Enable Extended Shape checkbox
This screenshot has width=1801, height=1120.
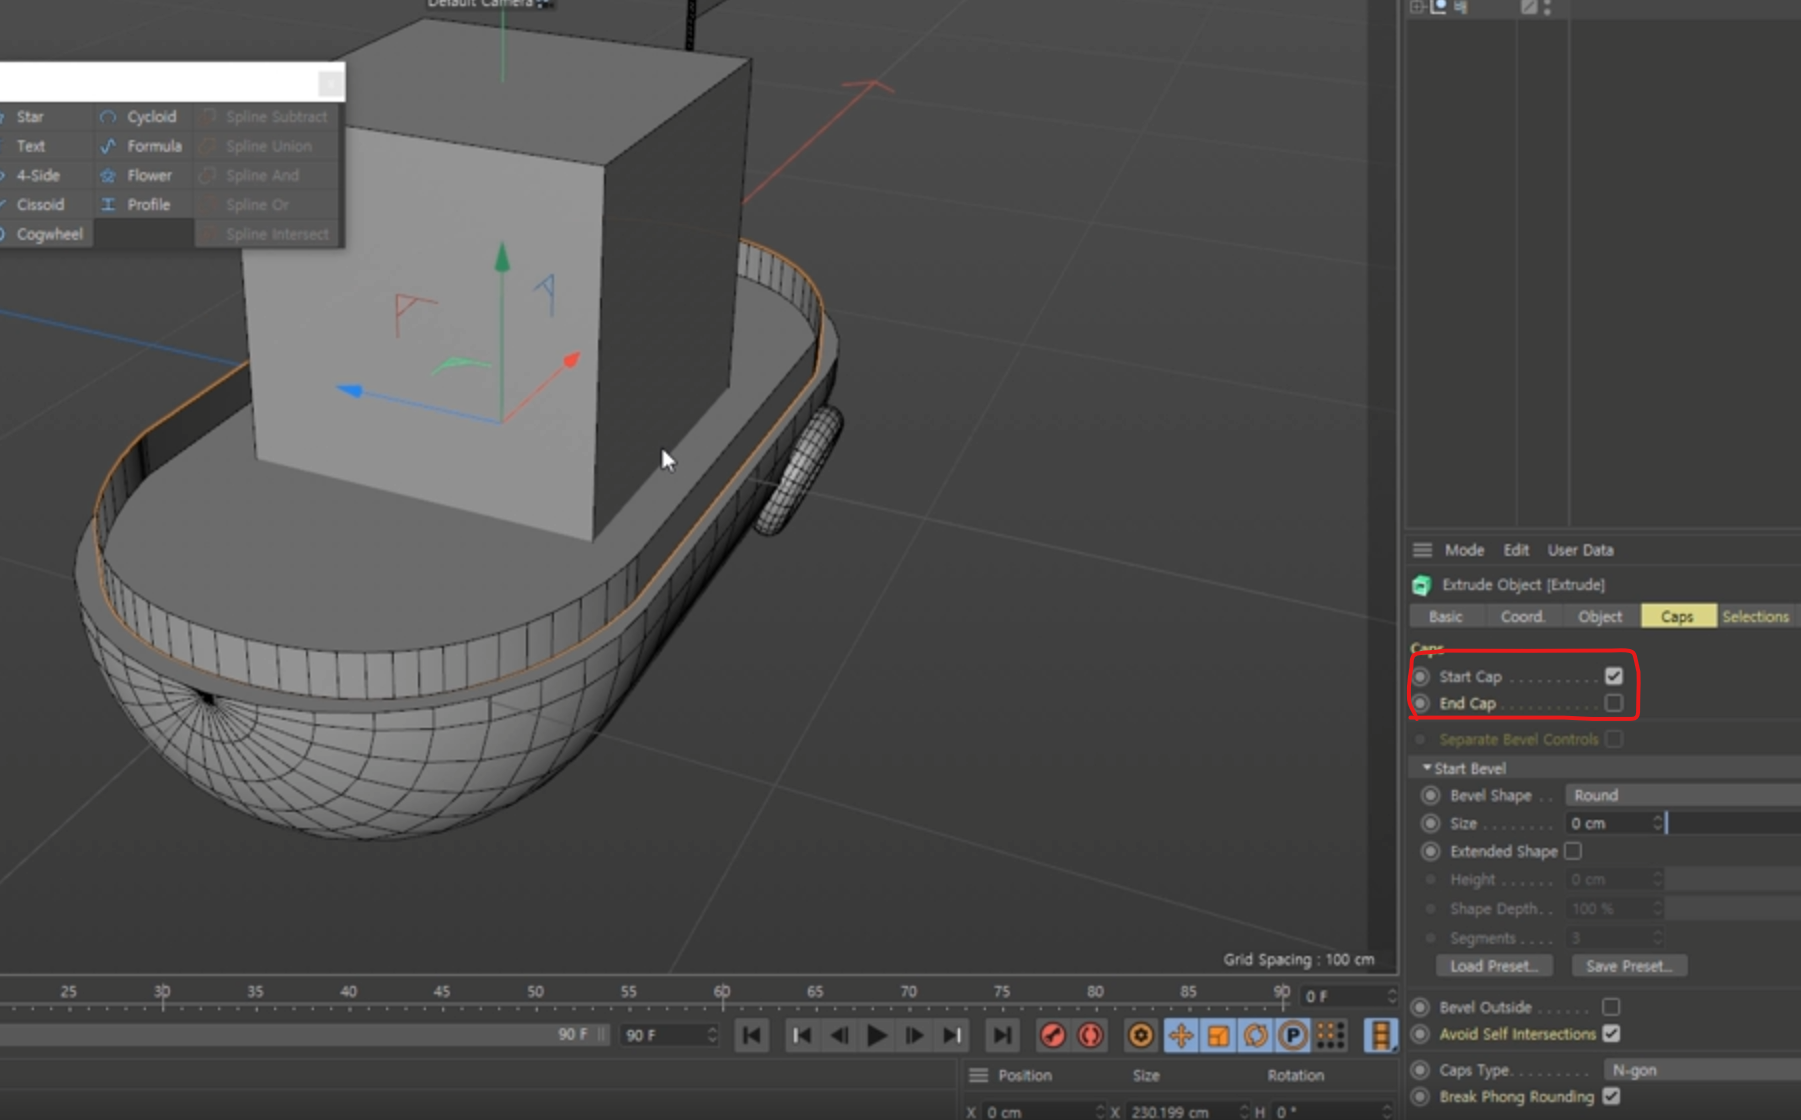[x=1573, y=851]
